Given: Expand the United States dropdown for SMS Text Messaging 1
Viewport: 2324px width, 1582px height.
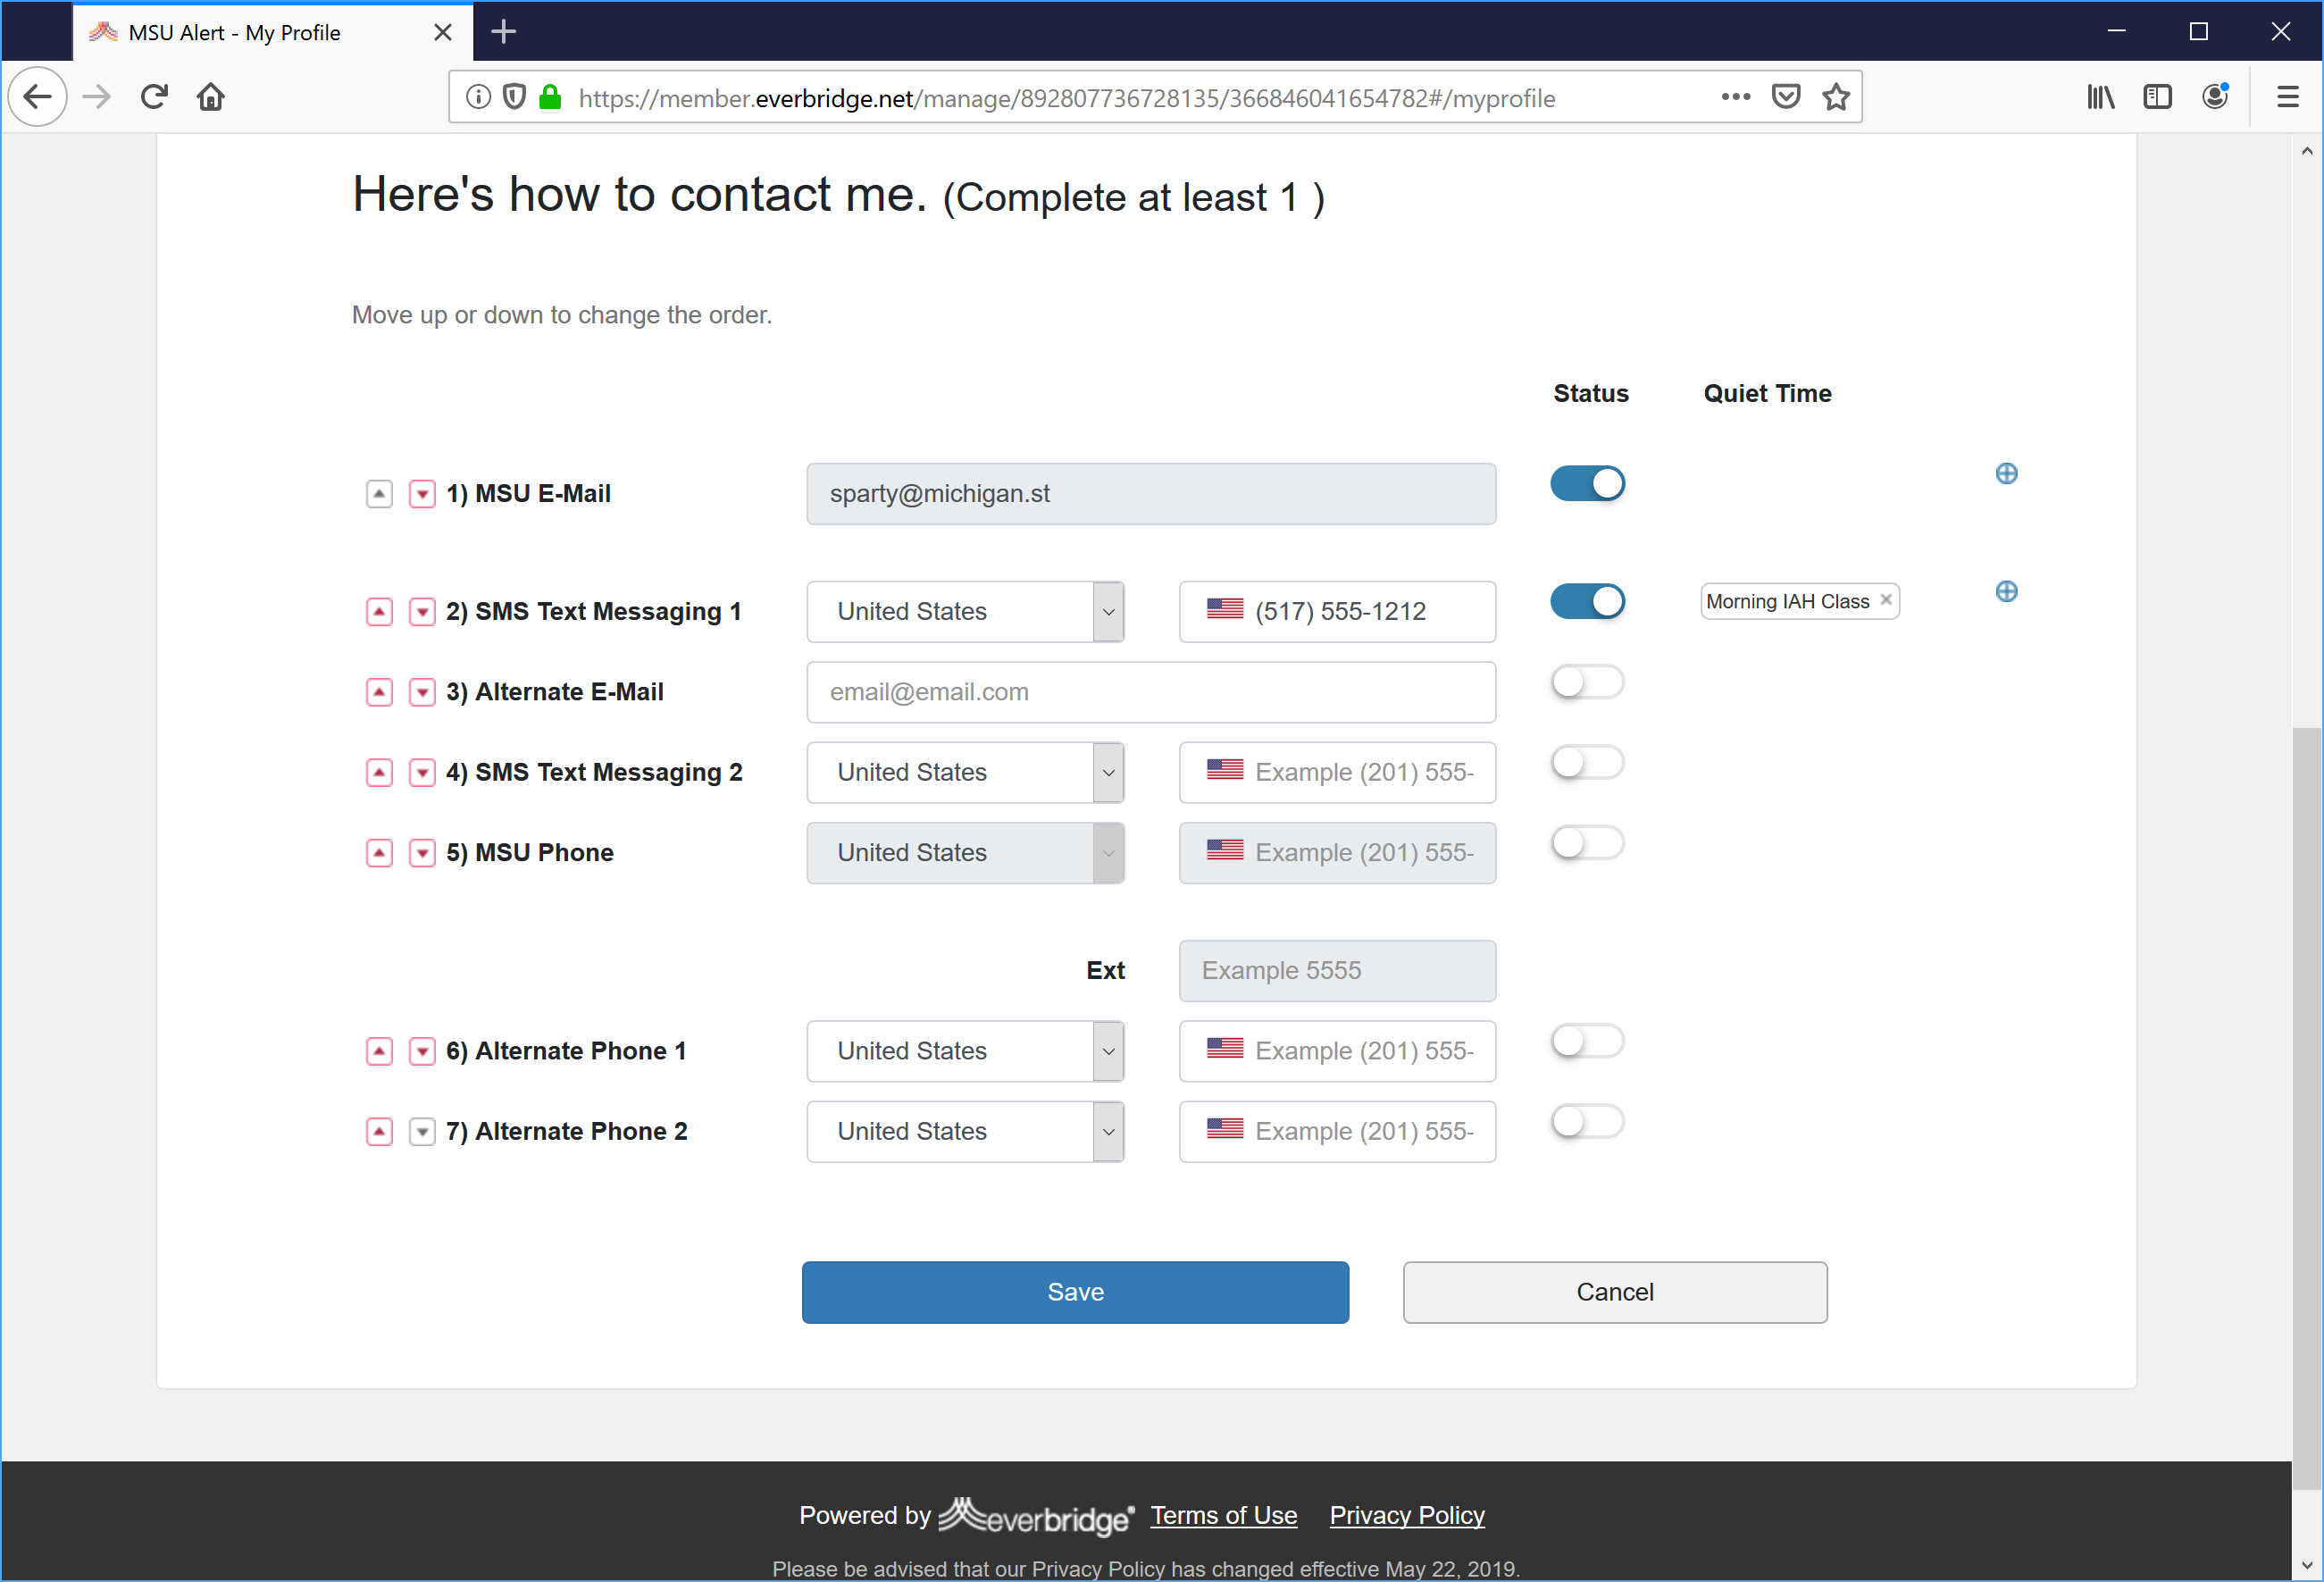Looking at the screenshot, I should 1107,609.
